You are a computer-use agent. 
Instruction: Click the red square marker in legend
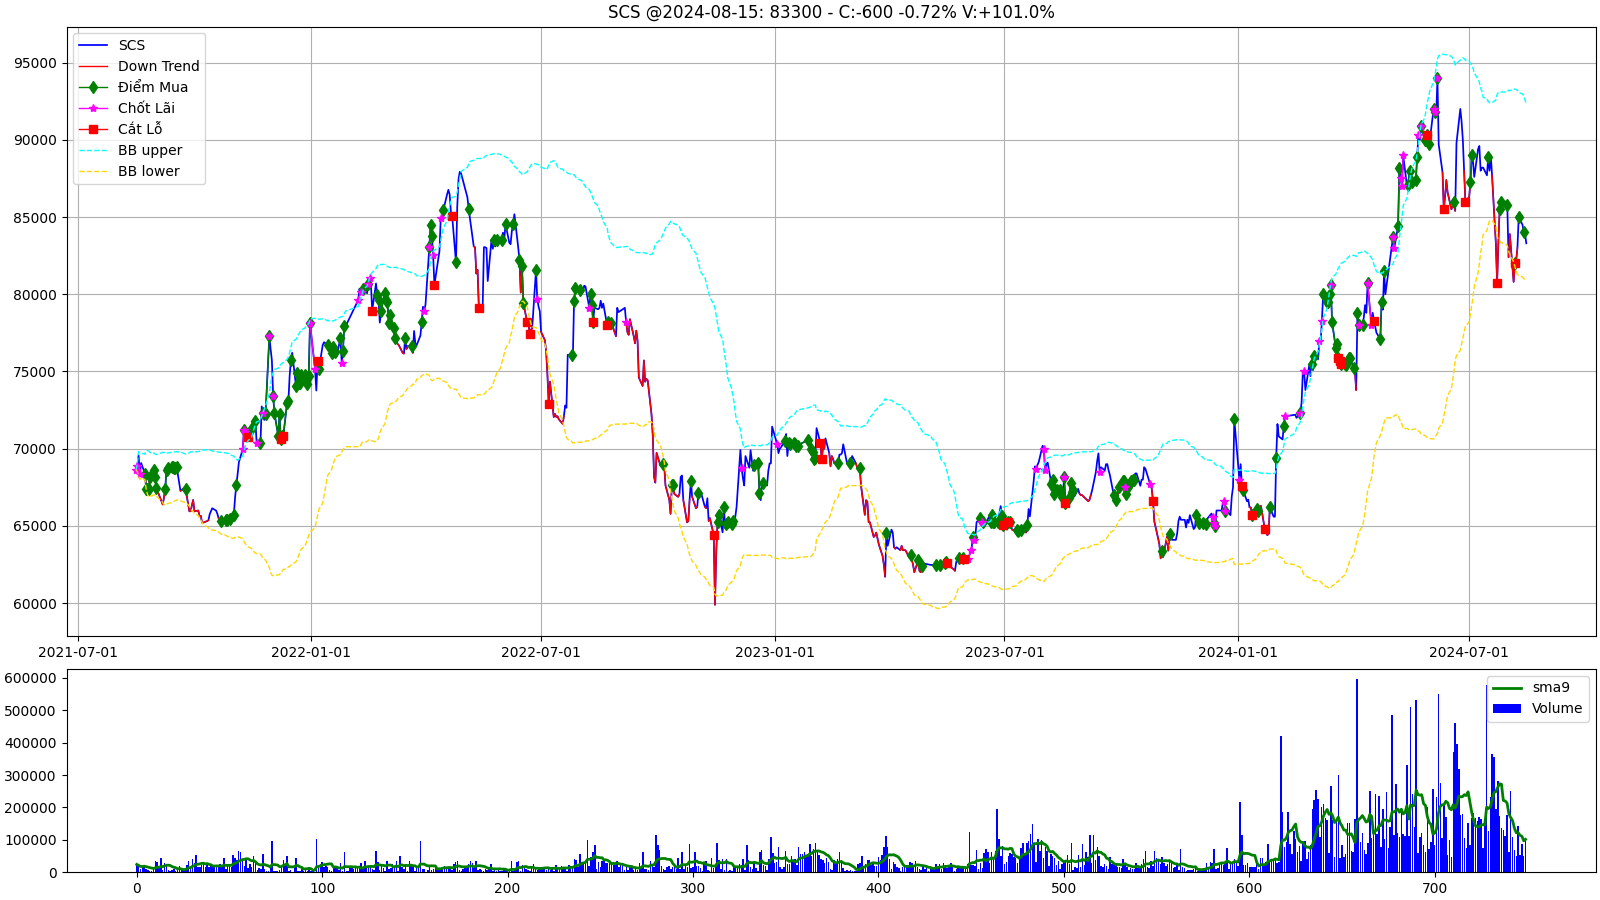click(x=93, y=129)
